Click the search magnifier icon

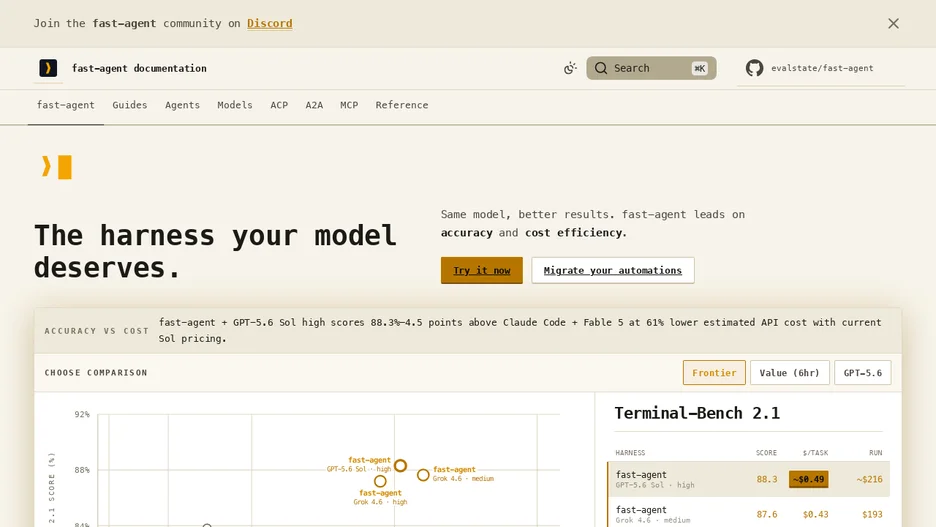click(x=601, y=68)
